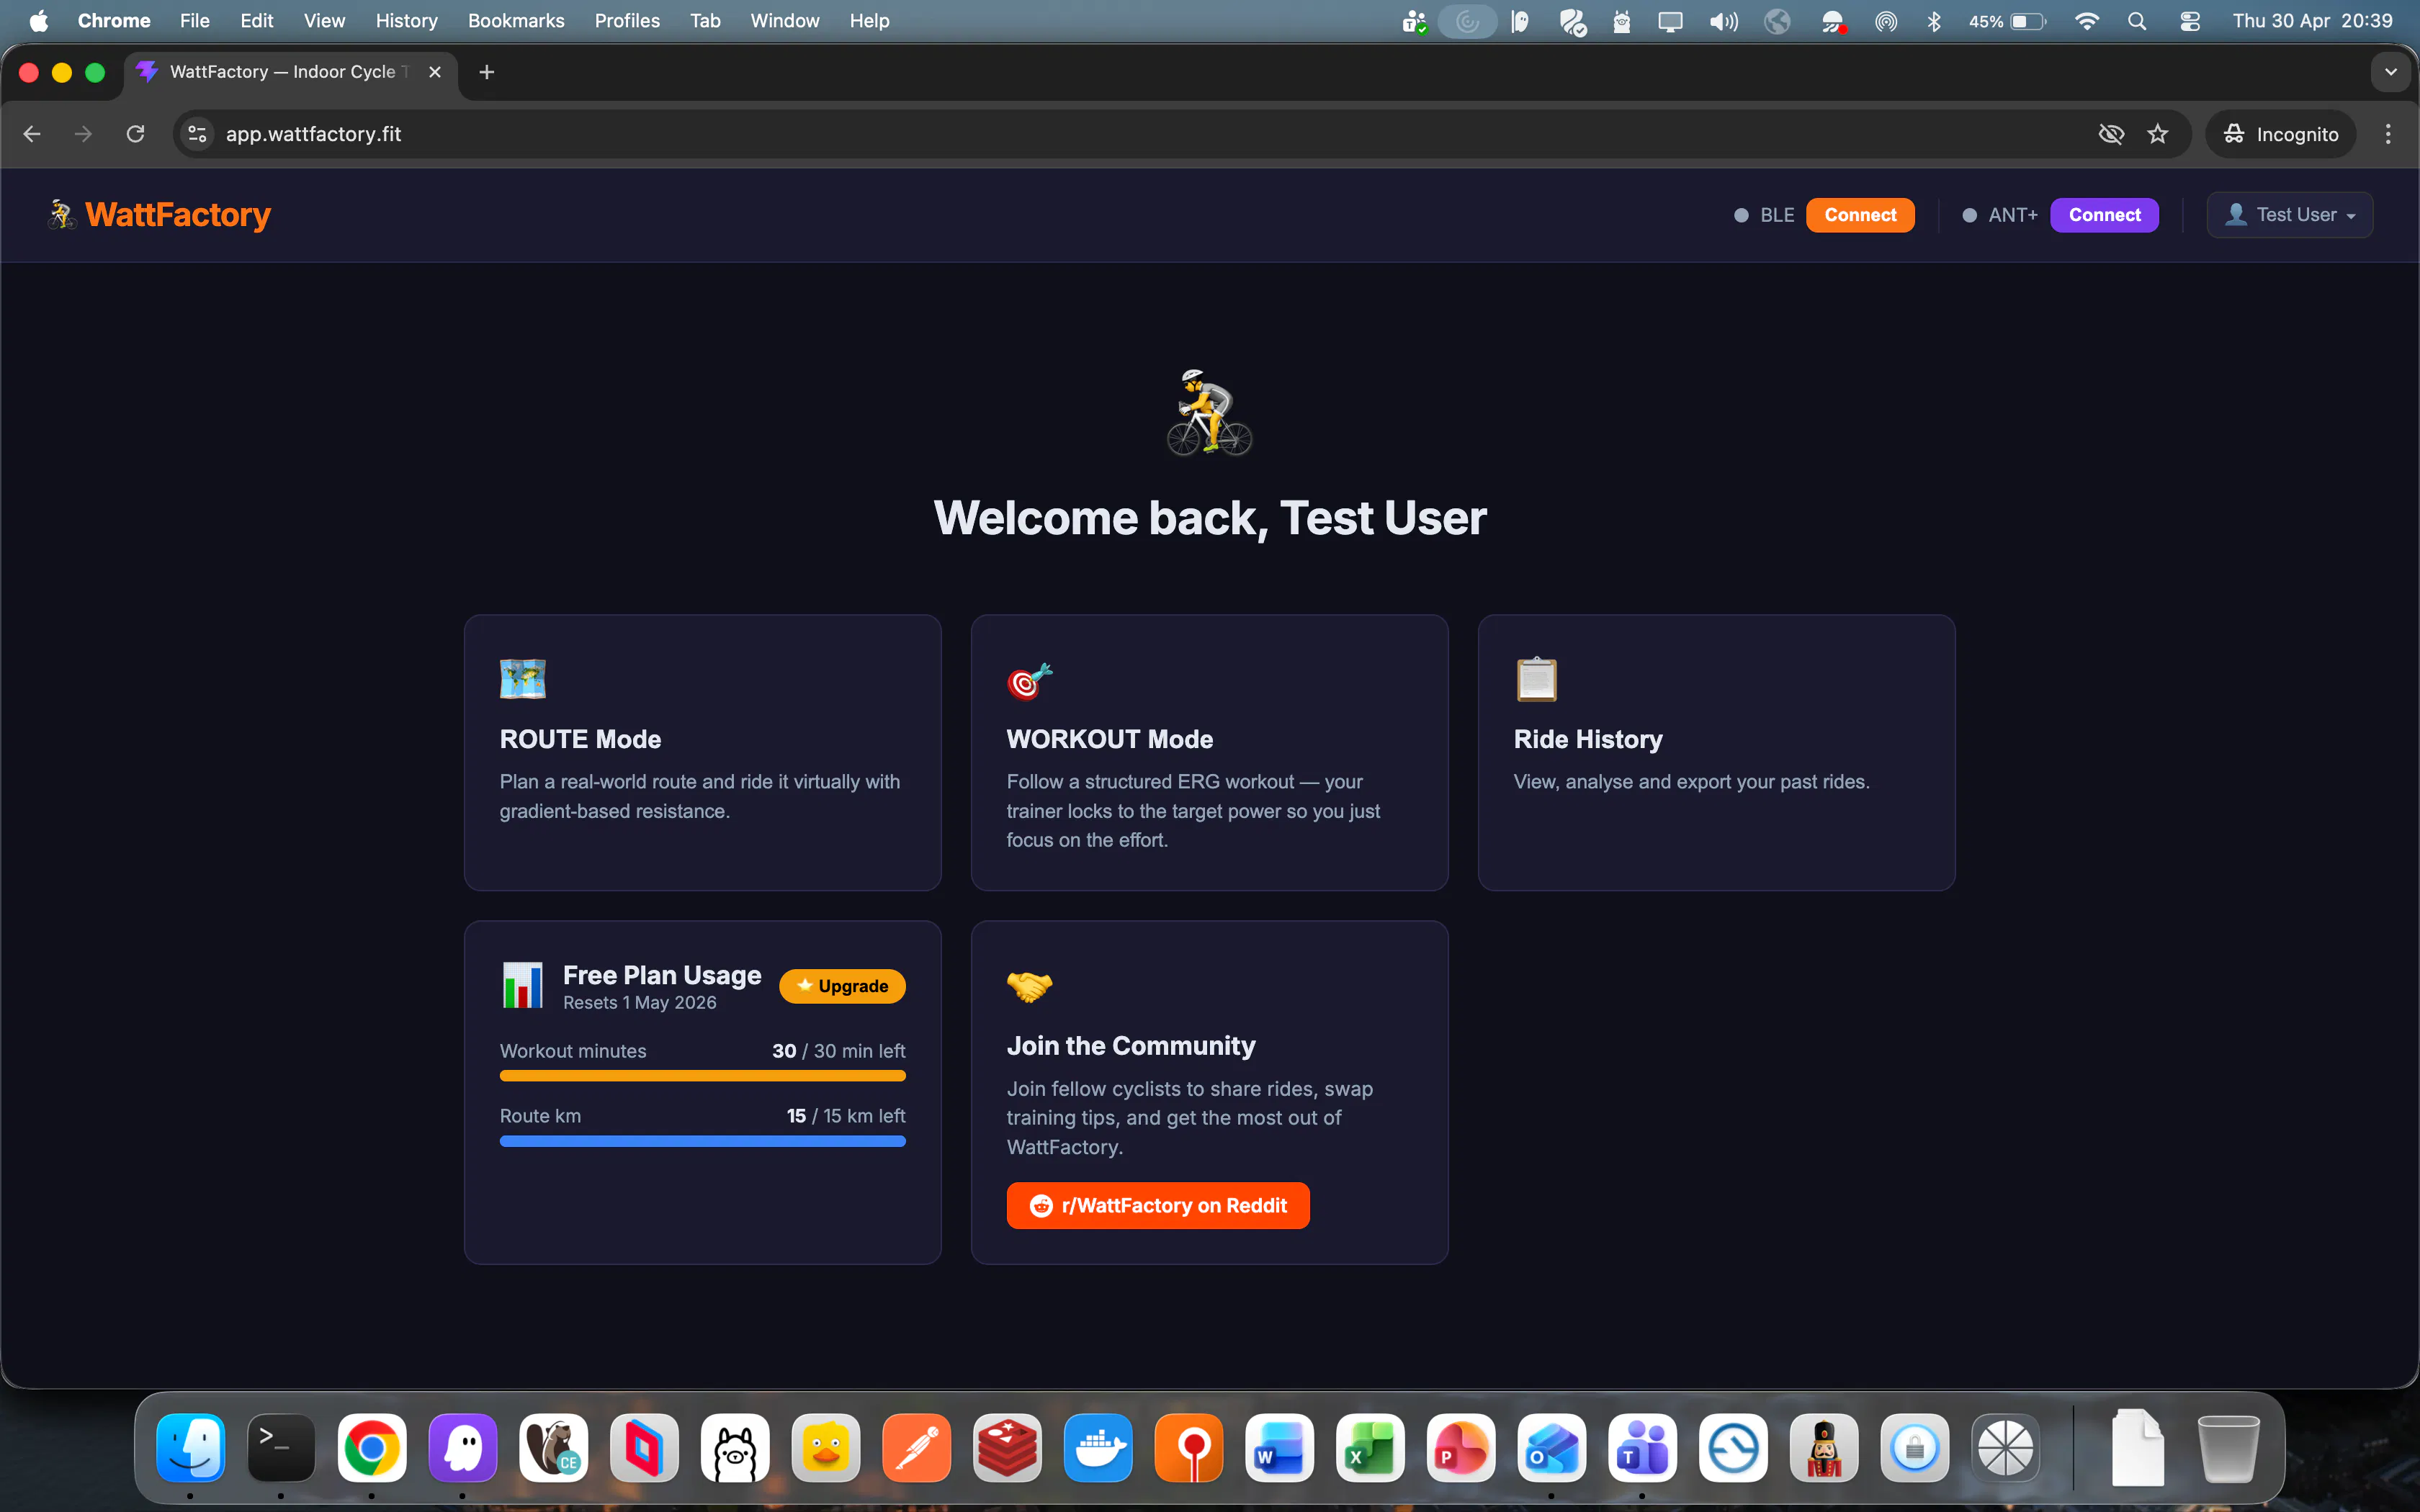Expand the tab search chevron

click(2390, 72)
